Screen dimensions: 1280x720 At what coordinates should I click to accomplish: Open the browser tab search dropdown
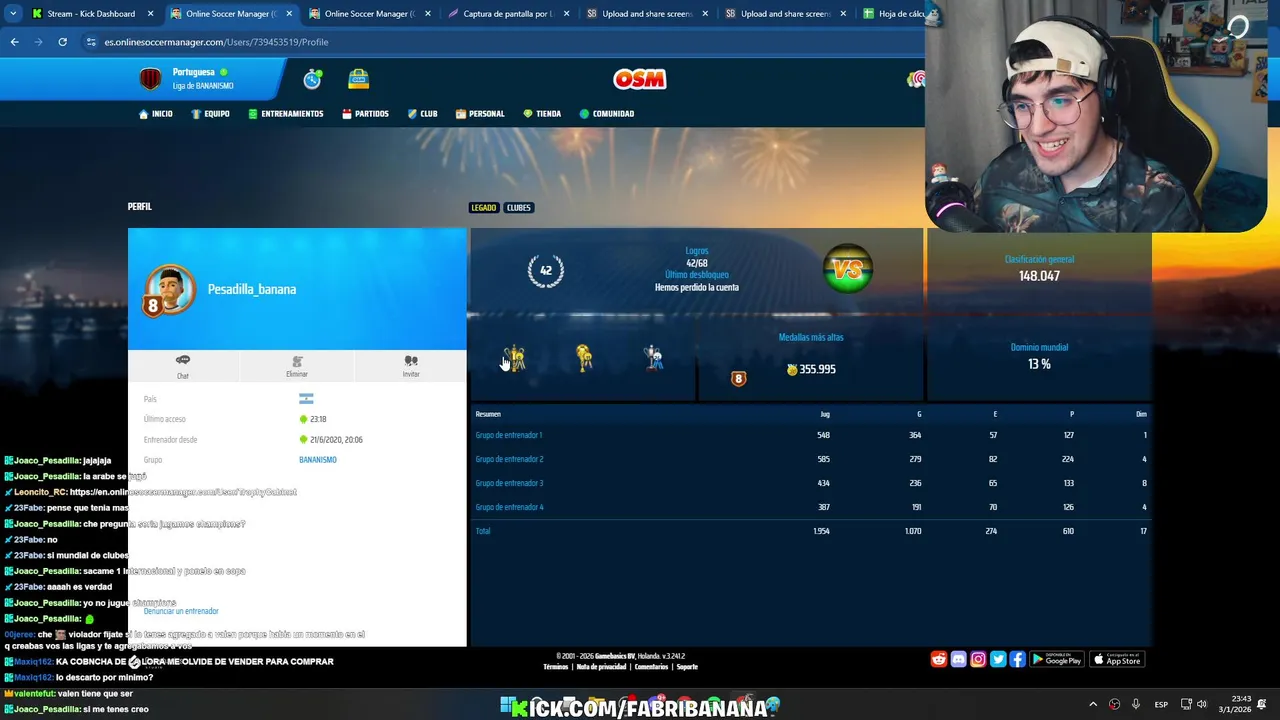click(13, 14)
